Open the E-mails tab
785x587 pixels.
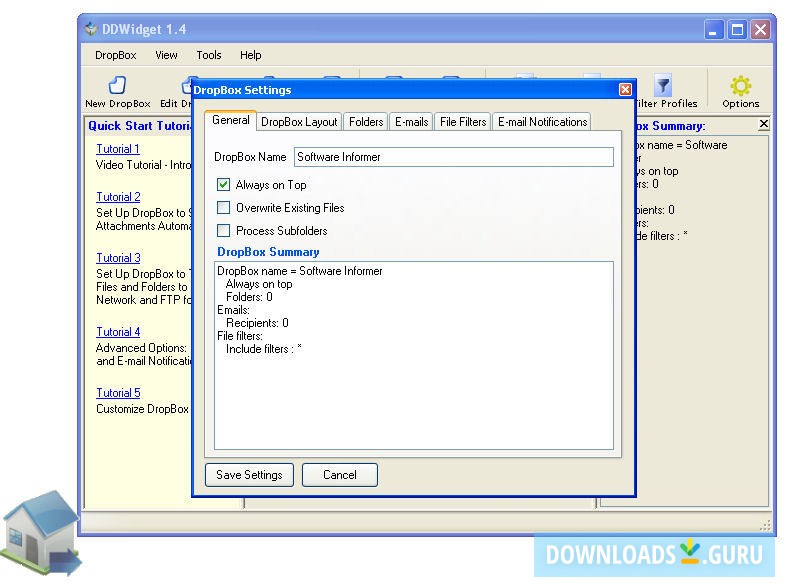412,122
